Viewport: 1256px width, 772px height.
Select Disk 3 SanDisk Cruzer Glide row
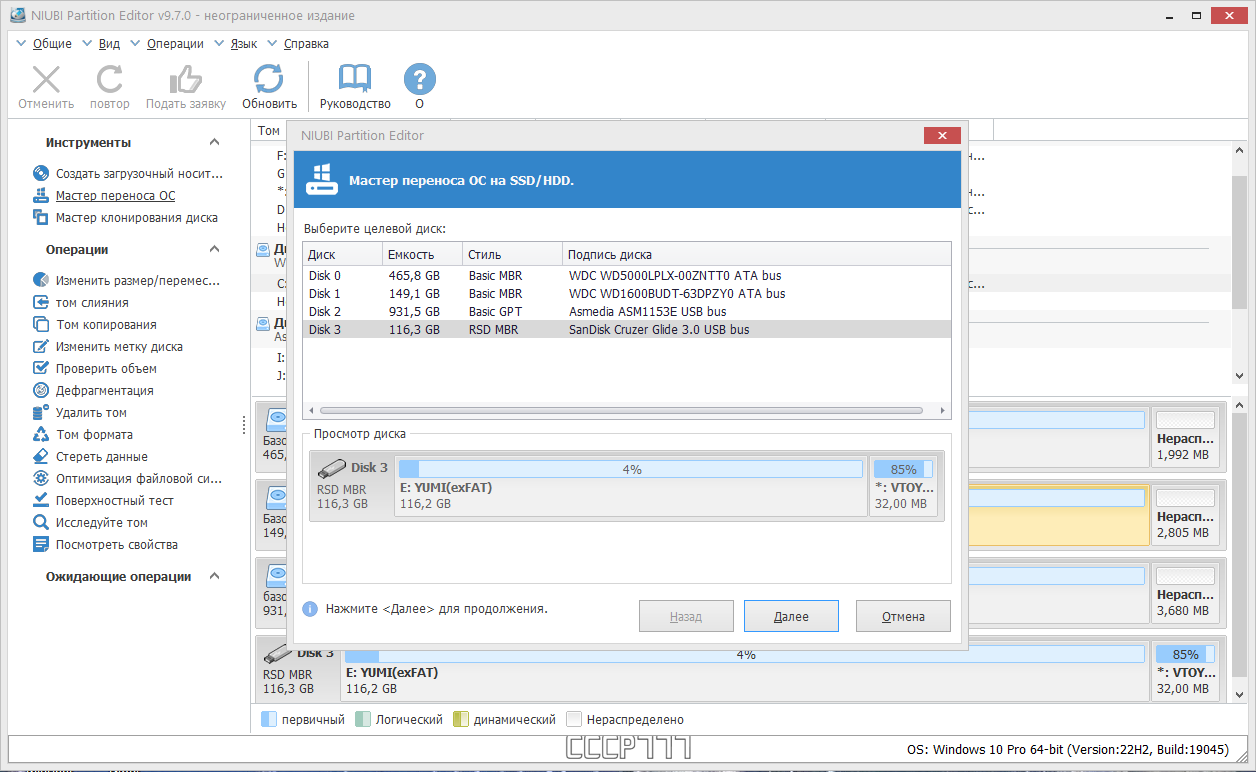click(x=627, y=329)
